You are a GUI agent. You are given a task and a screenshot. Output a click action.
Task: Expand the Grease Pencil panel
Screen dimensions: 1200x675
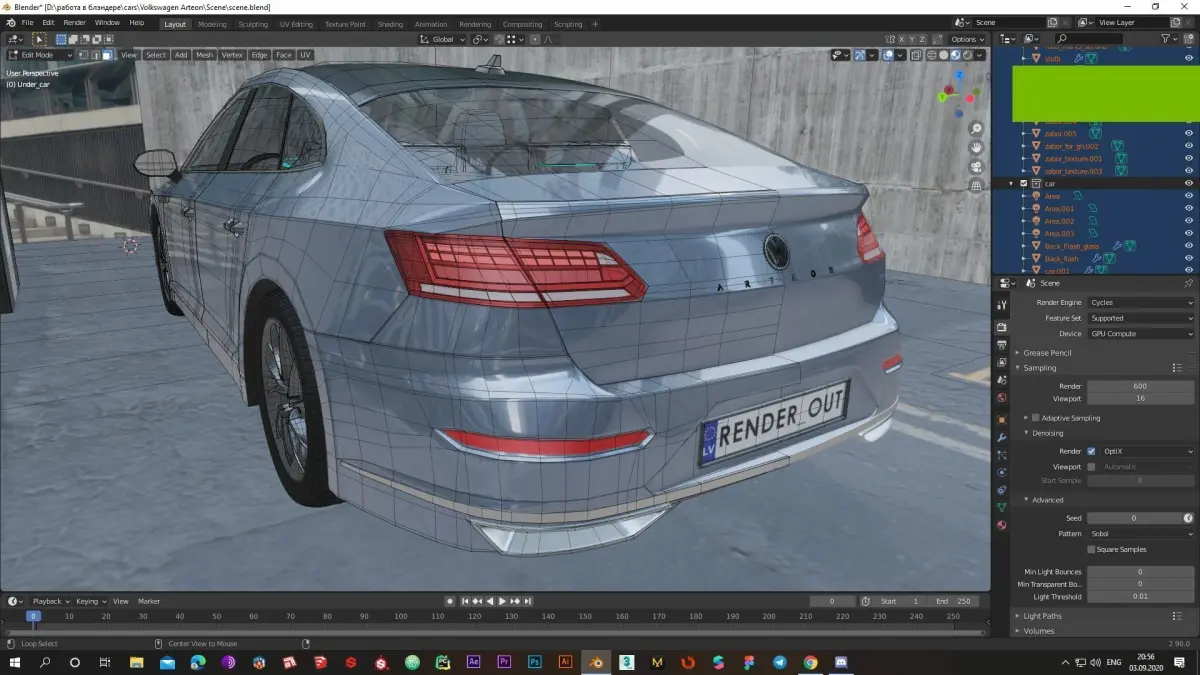[1046, 353]
